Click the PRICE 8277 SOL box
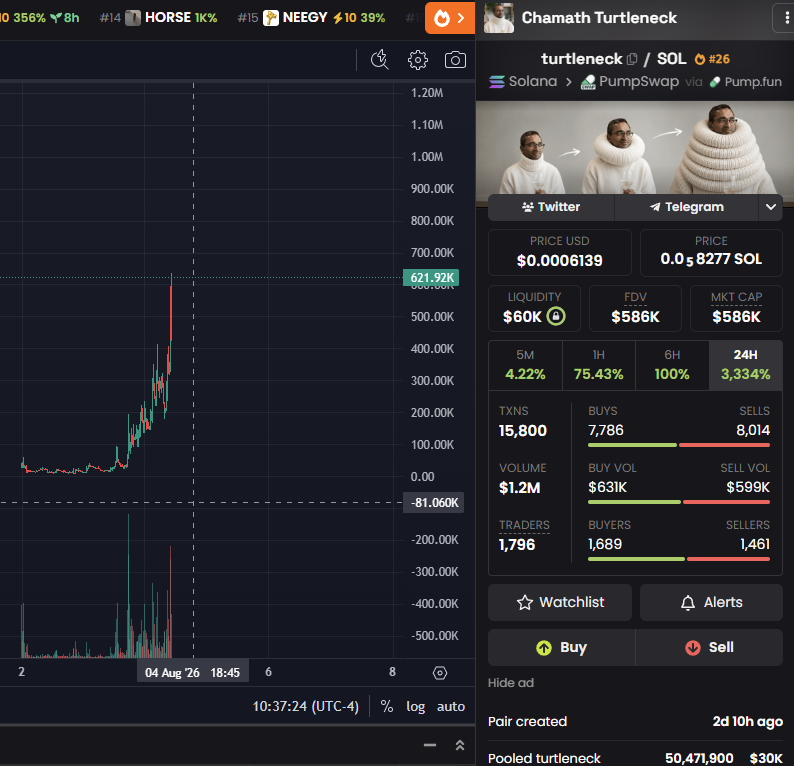This screenshot has width=794, height=766. tap(711, 253)
